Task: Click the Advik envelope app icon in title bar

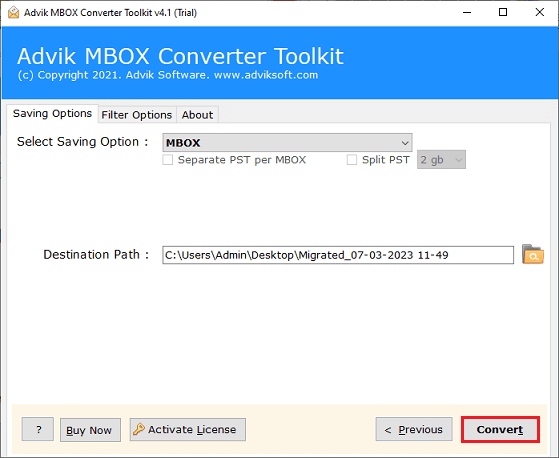Action: [13, 12]
